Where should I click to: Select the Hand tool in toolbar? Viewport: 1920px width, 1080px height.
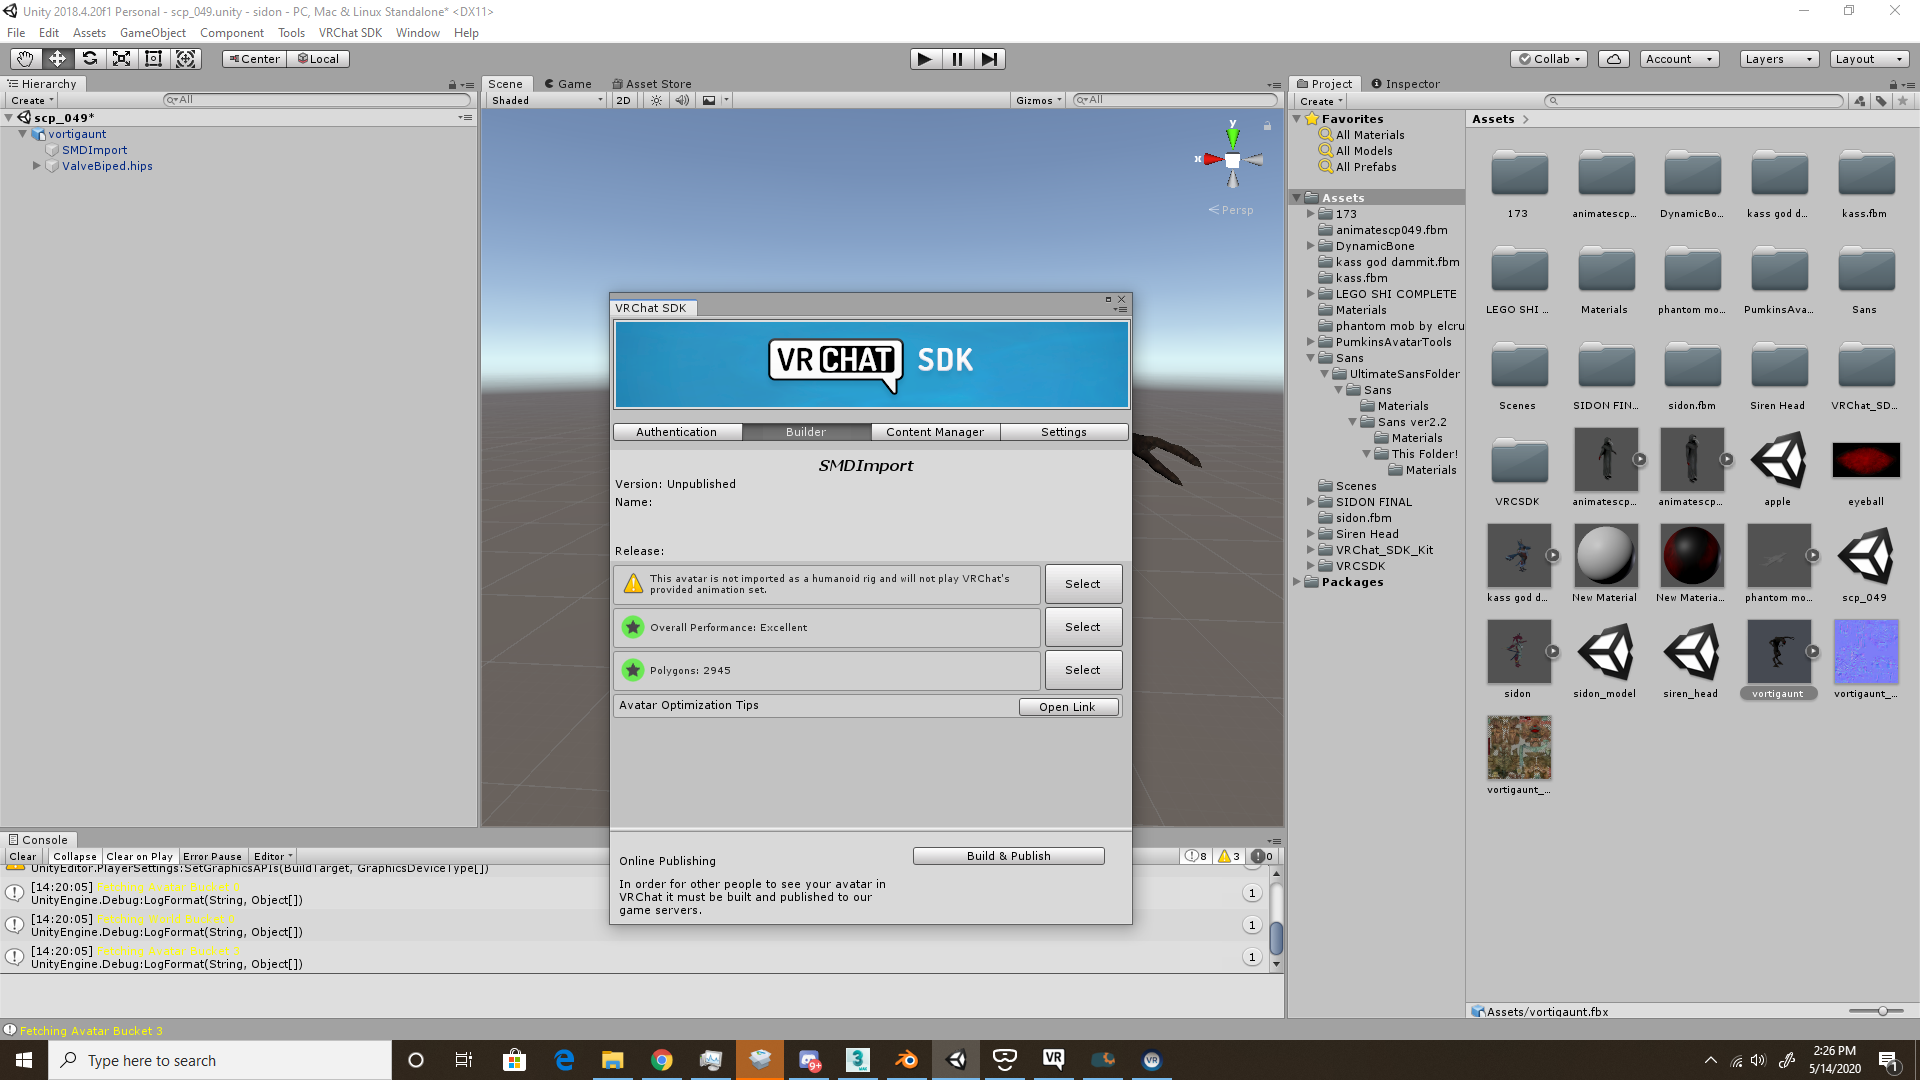point(25,59)
